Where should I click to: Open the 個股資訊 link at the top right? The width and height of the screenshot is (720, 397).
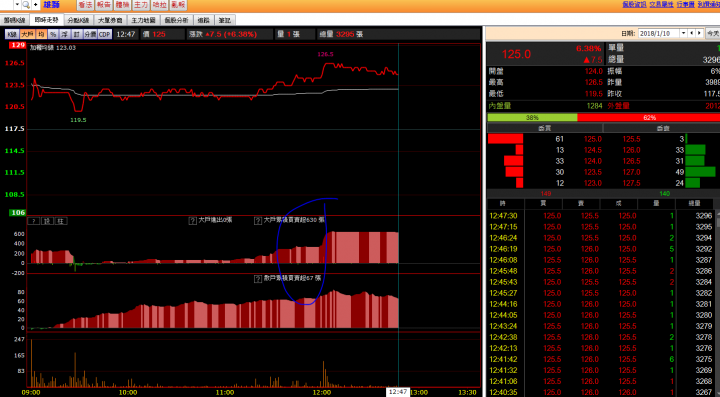coord(635,4)
